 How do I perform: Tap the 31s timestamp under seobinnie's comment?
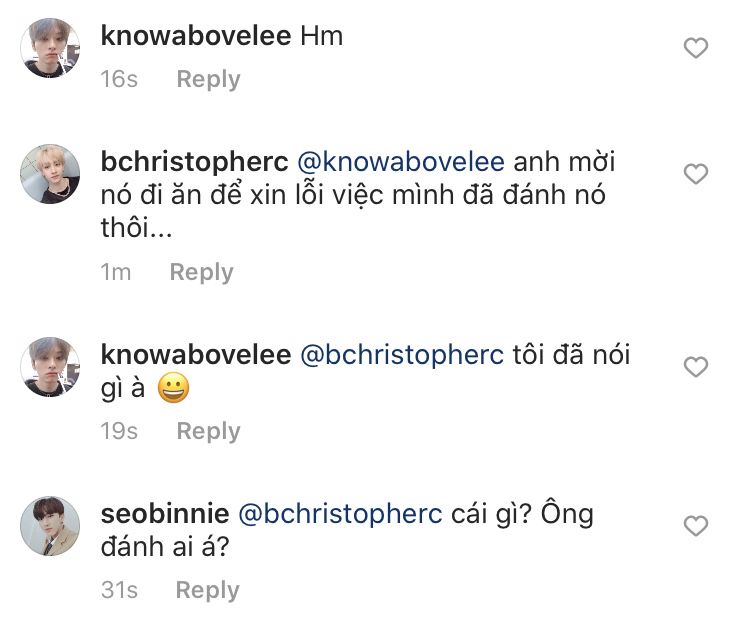[120, 590]
